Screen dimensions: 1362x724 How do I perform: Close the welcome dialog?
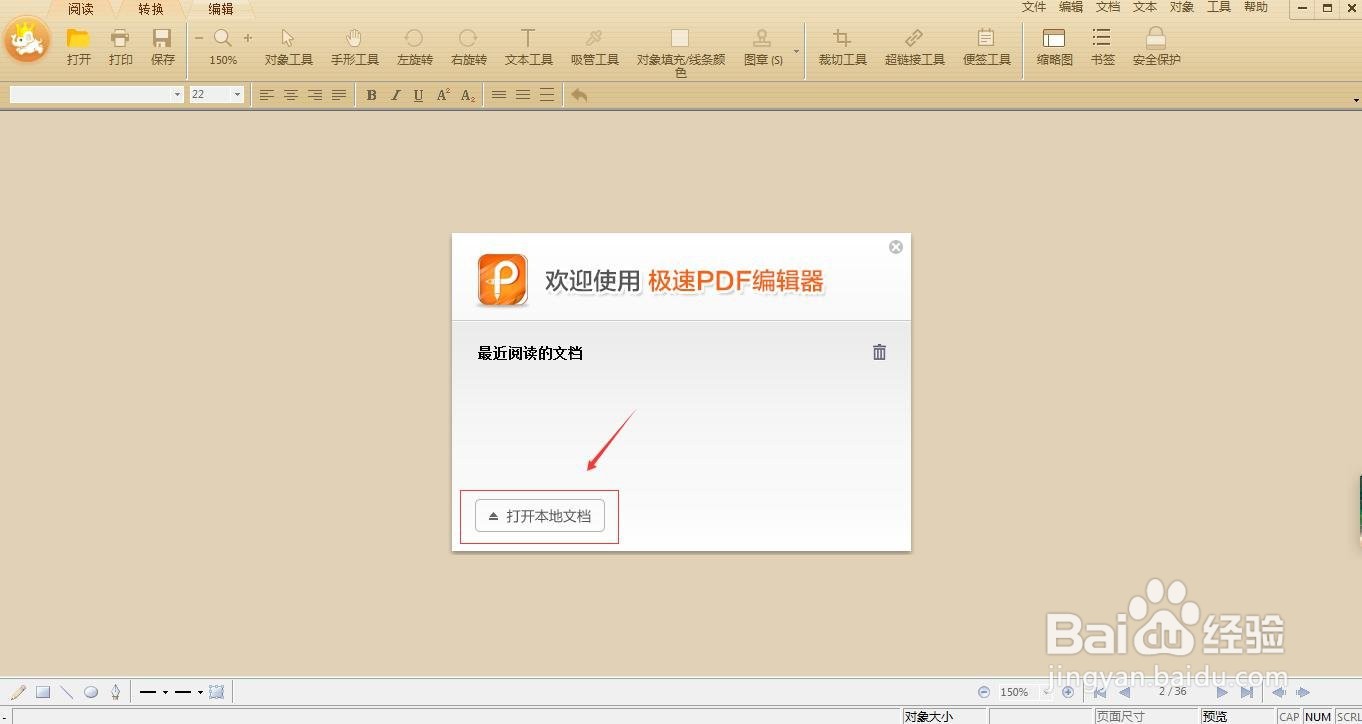pos(896,247)
